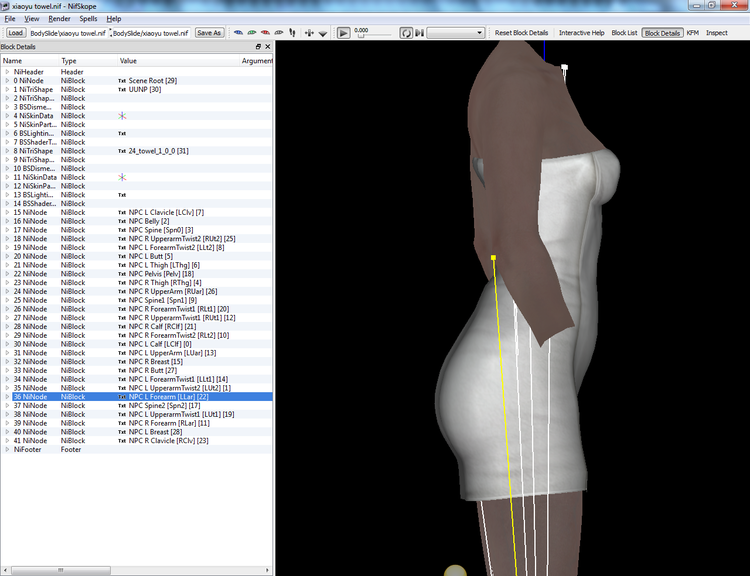The width and height of the screenshot is (750, 576).
Task: Click Reset Block Details
Action: tap(521, 33)
